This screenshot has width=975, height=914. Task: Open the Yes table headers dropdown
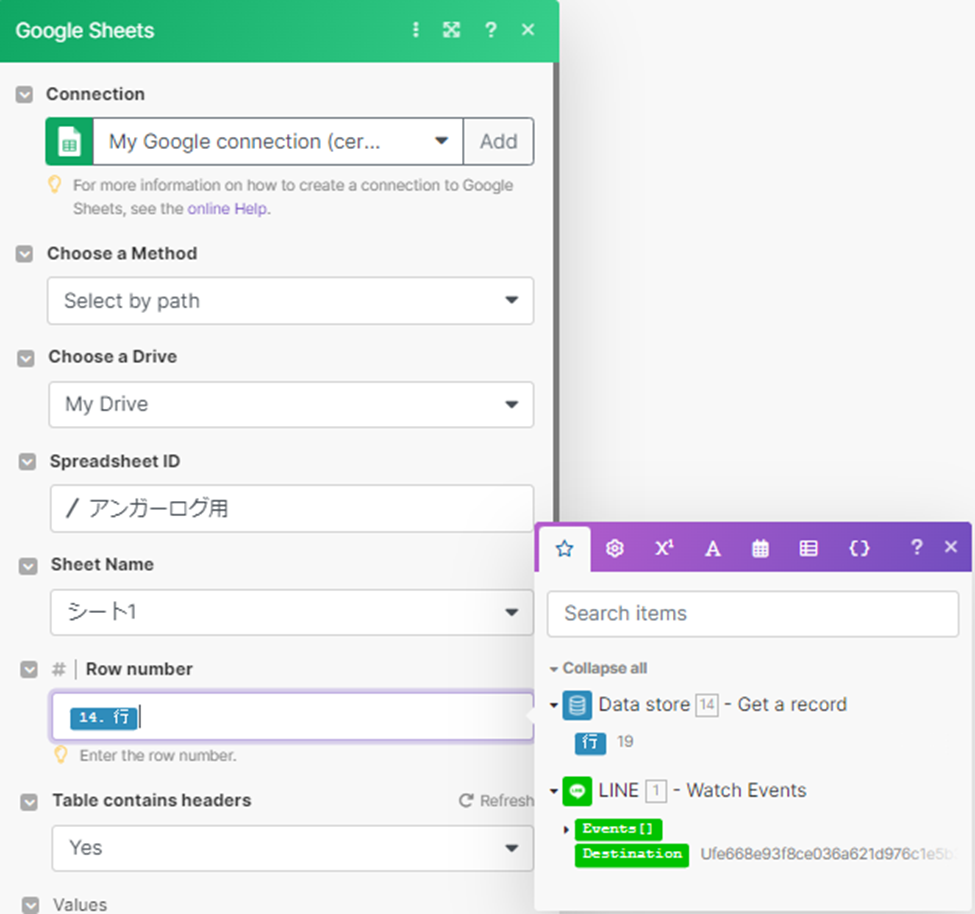293,848
